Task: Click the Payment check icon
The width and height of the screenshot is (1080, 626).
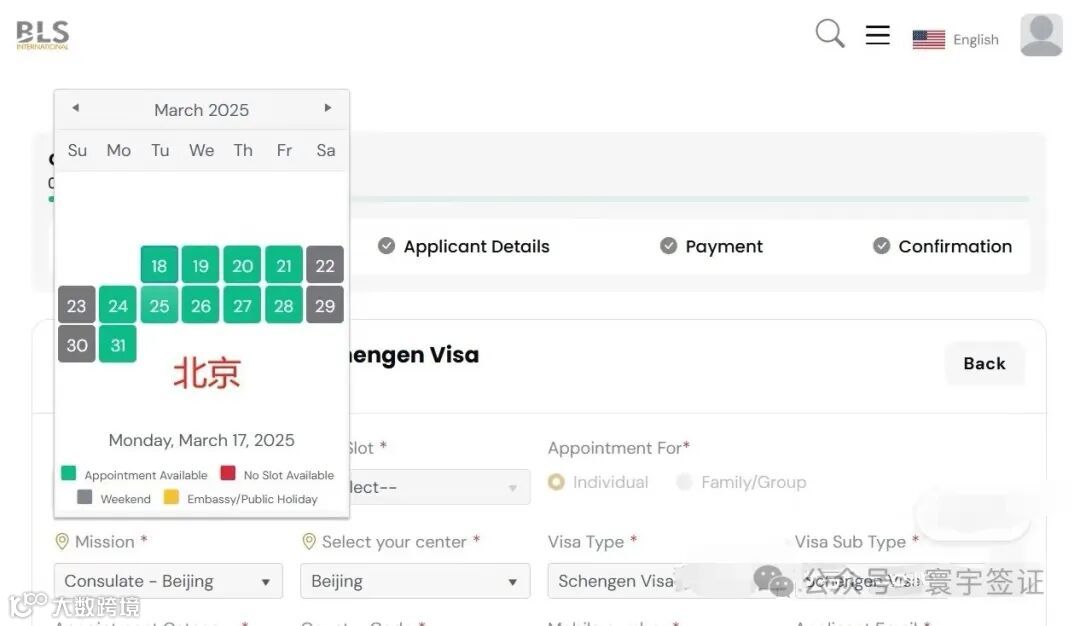Action: point(668,246)
